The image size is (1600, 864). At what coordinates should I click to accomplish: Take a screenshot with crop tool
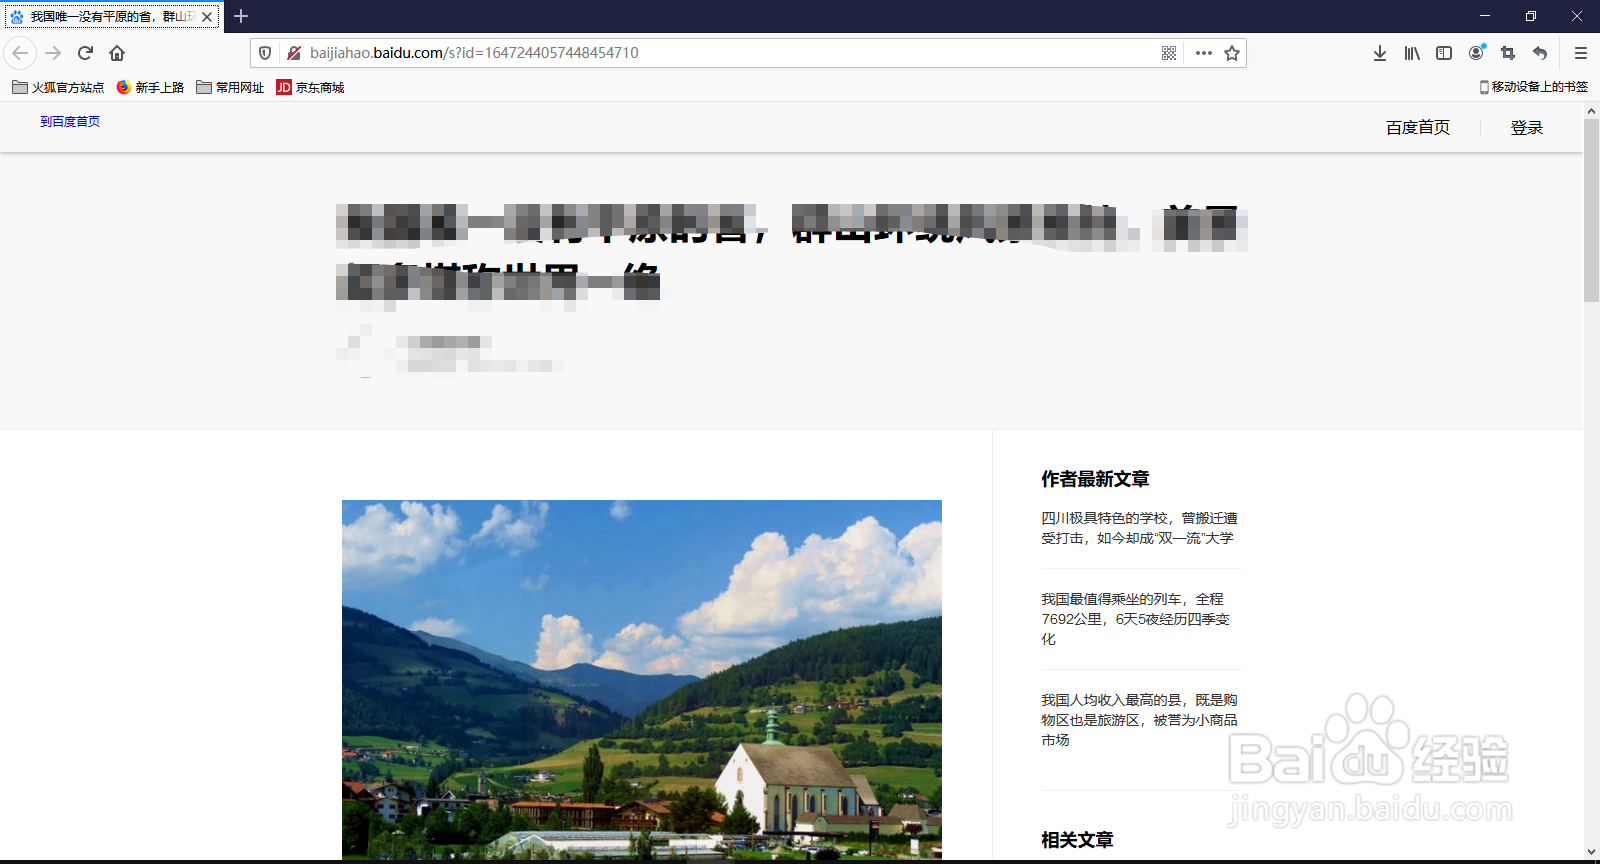pos(1508,53)
